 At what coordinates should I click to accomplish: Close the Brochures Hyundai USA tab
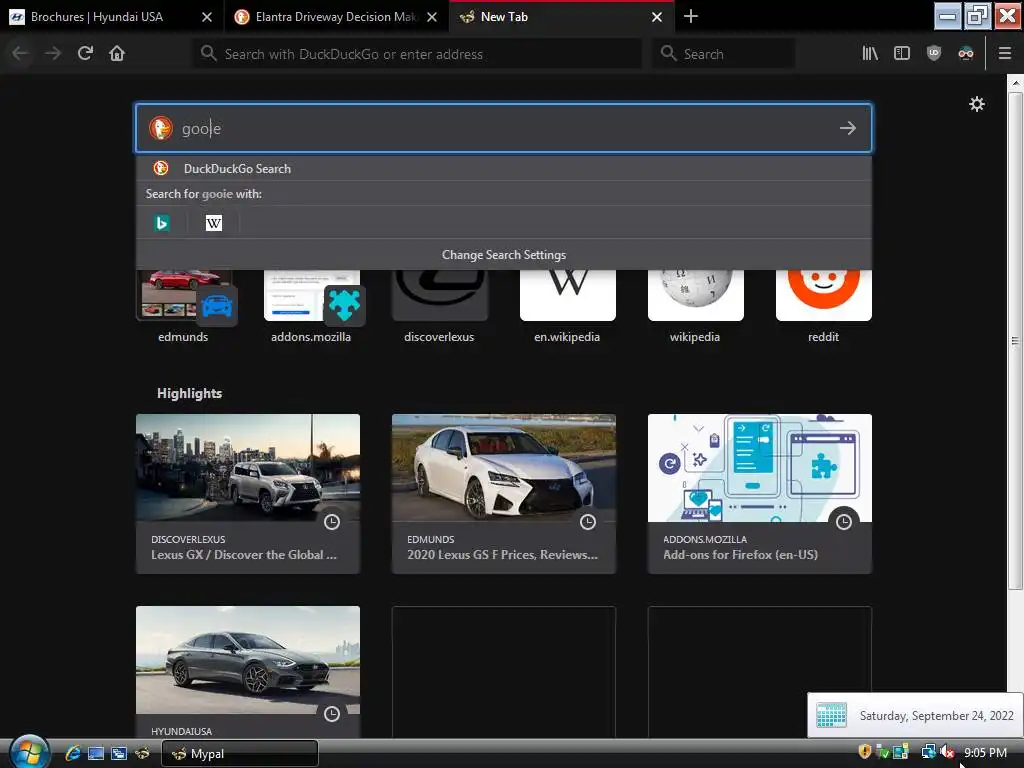207,17
